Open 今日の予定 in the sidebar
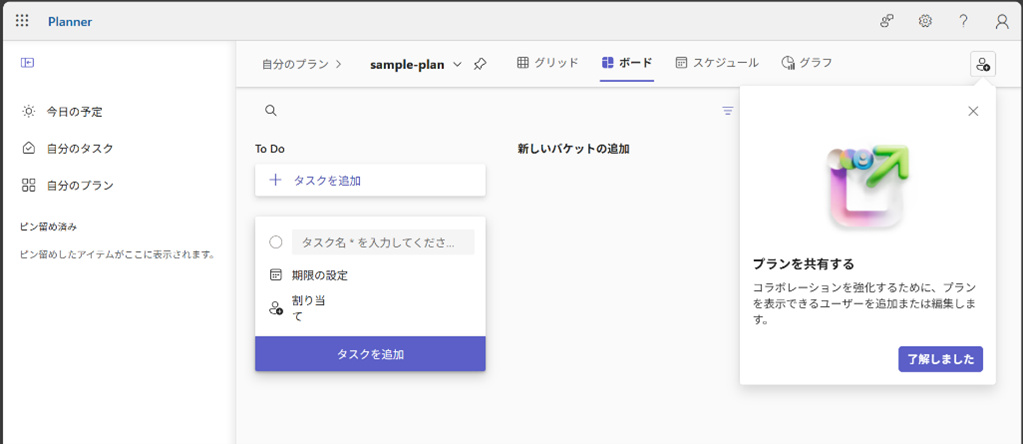The height and width of the screenshot is (444, 1023). (74, 112)
